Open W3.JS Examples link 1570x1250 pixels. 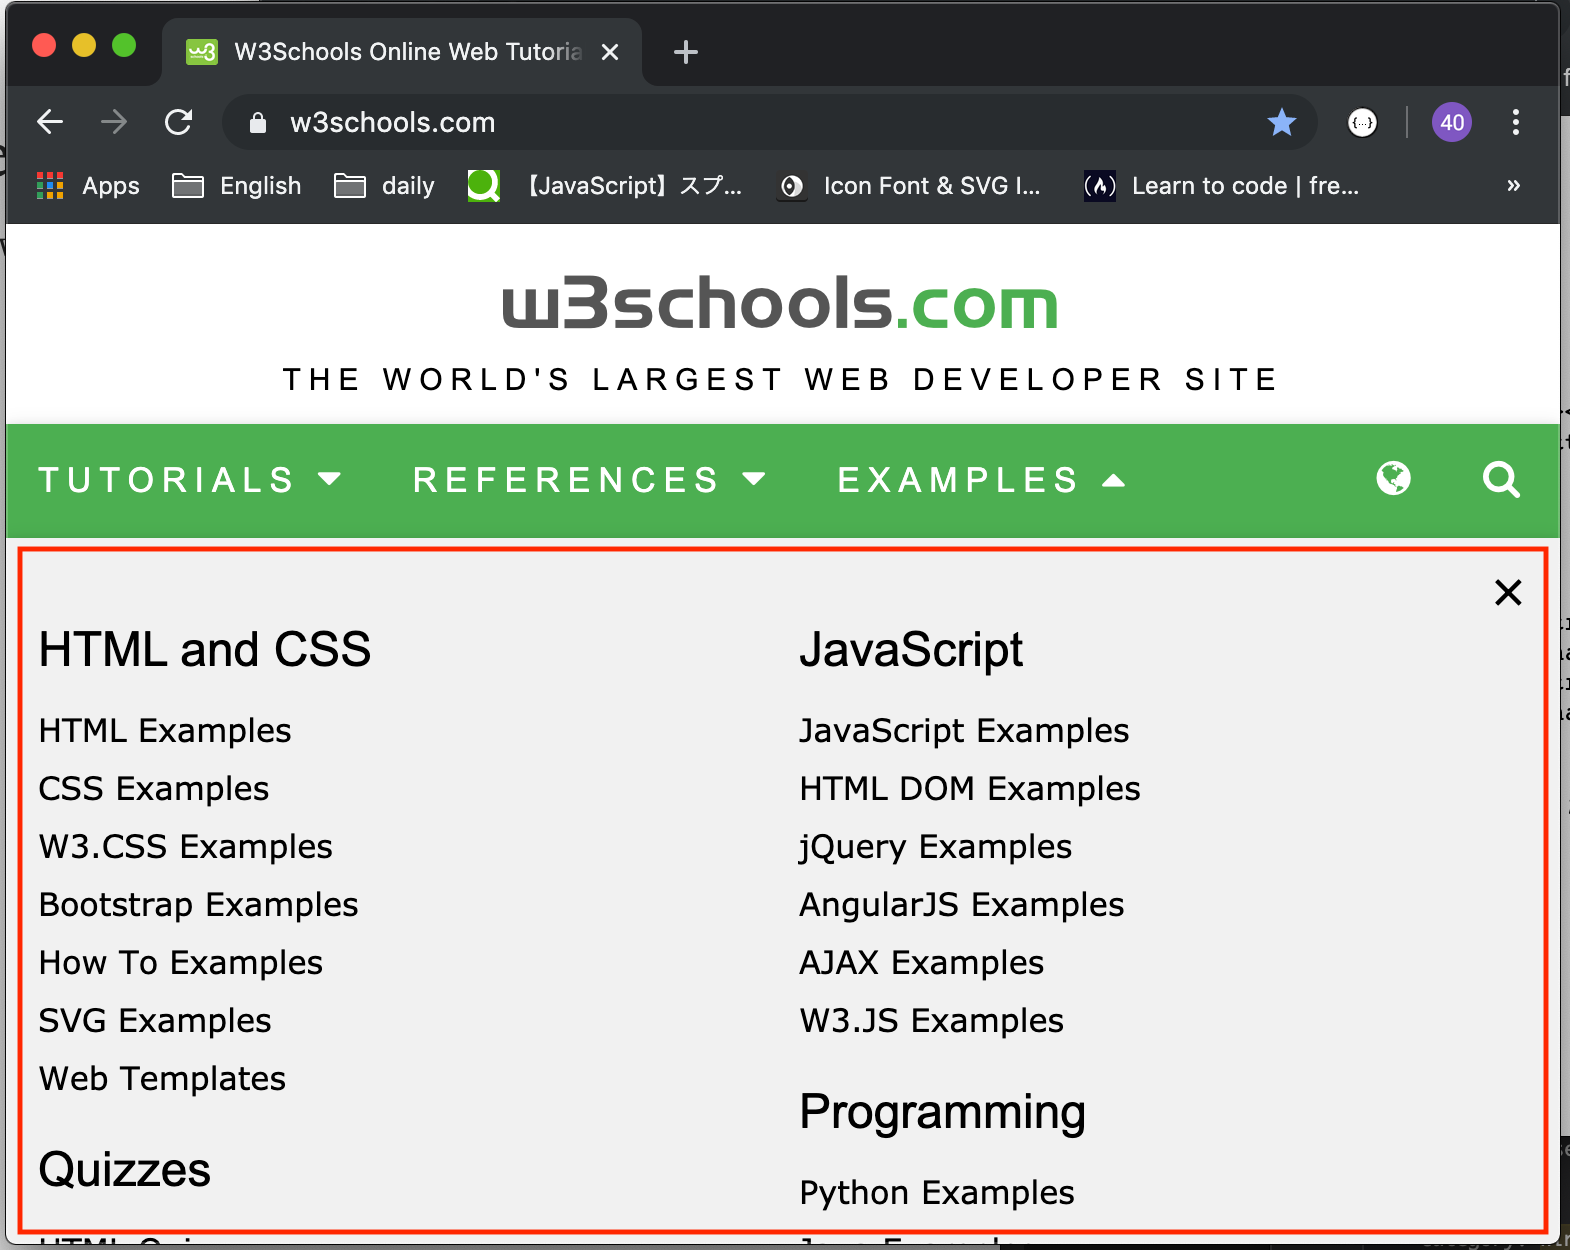[932, 1021]
